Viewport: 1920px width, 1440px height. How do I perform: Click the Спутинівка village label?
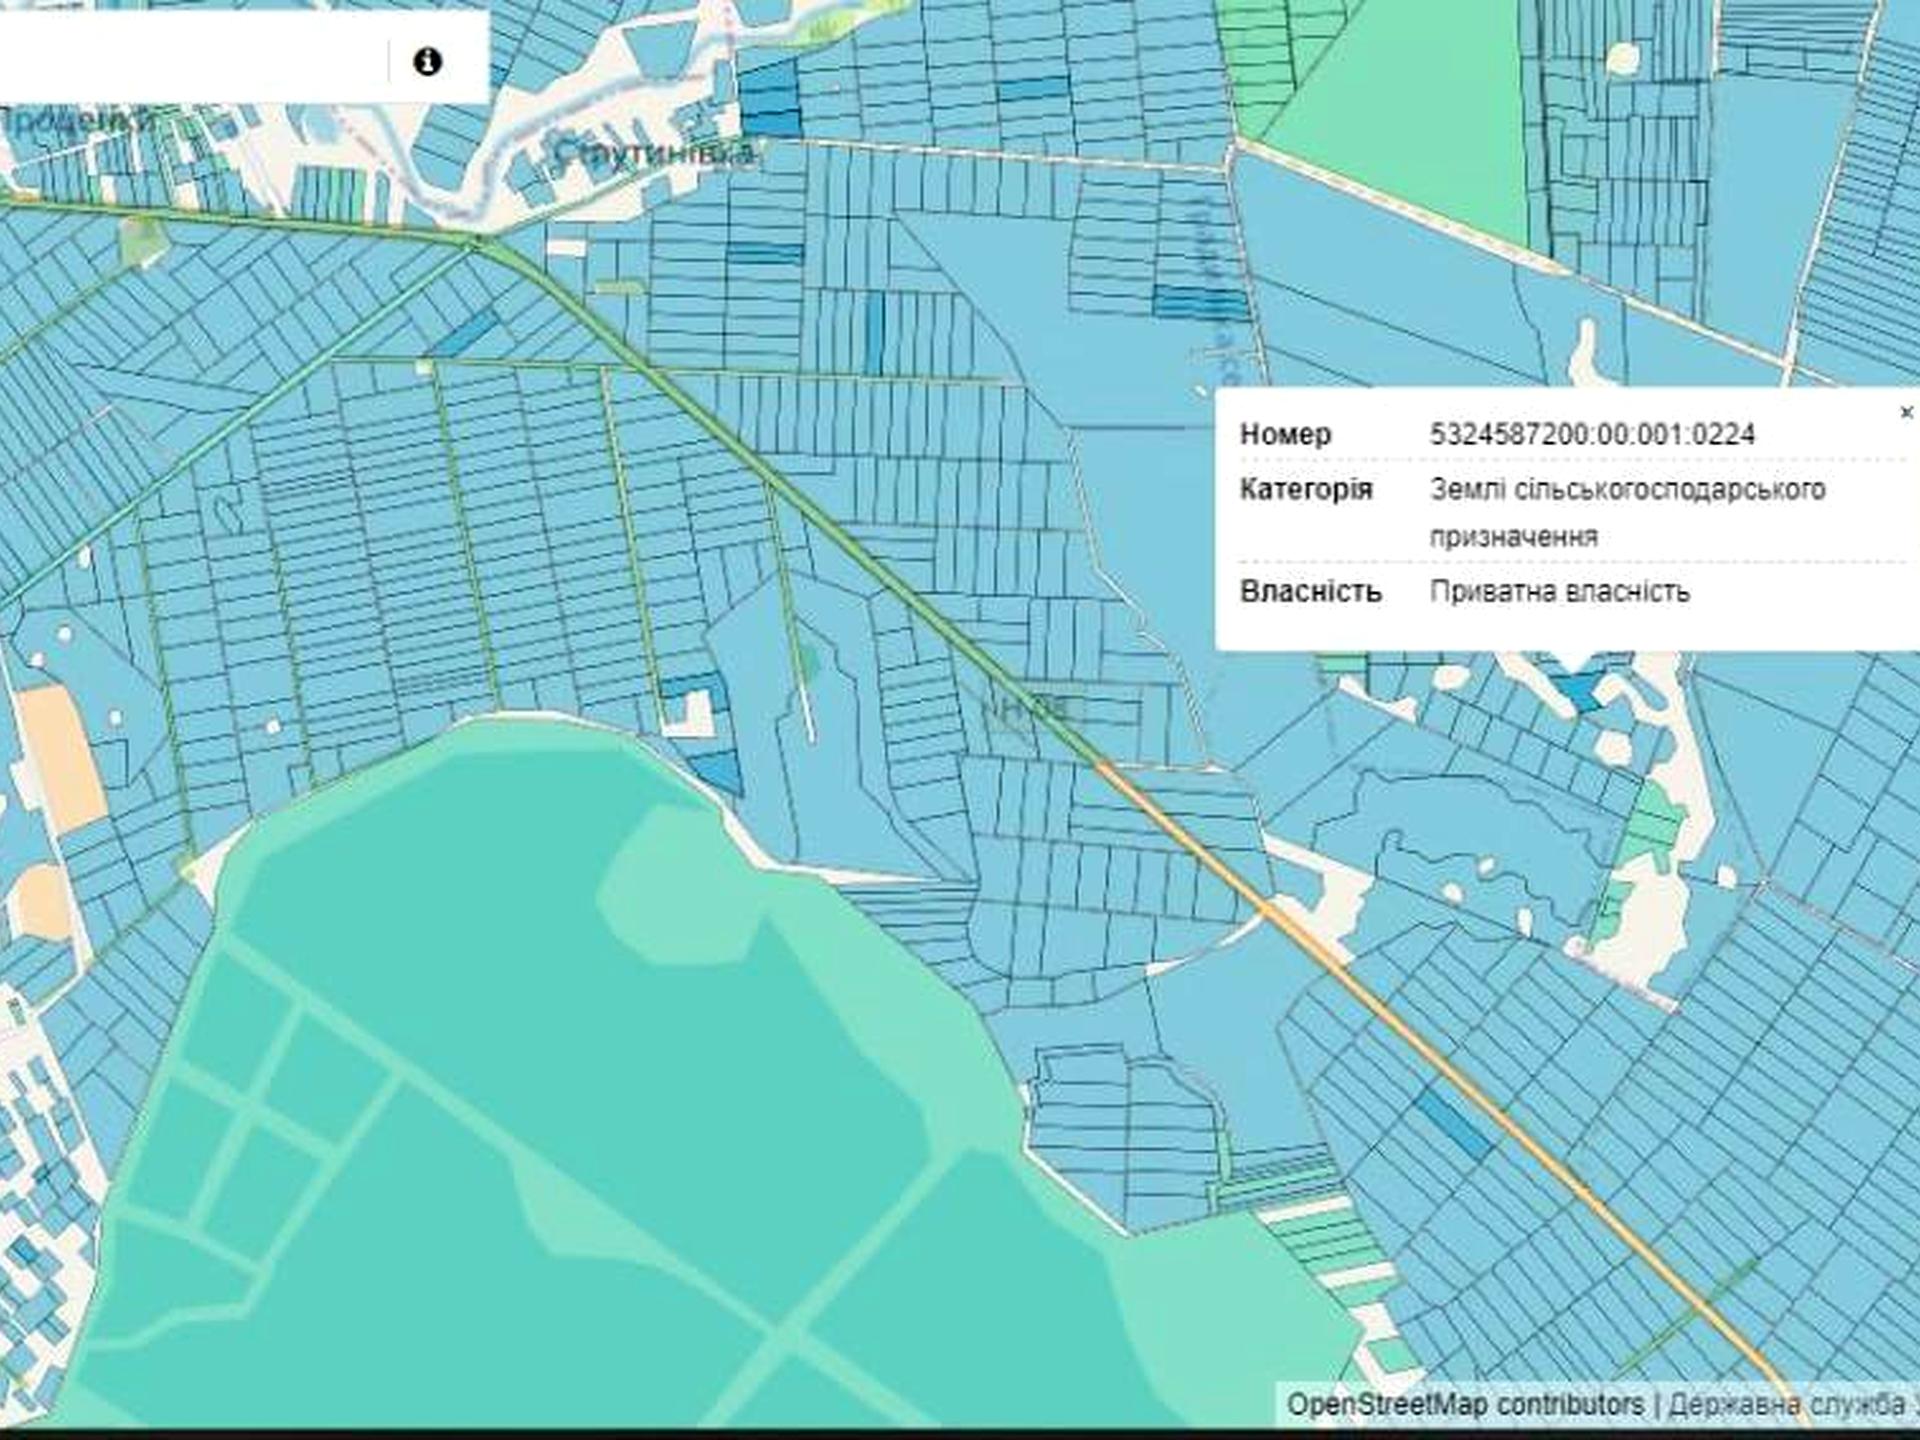(654, 152)
